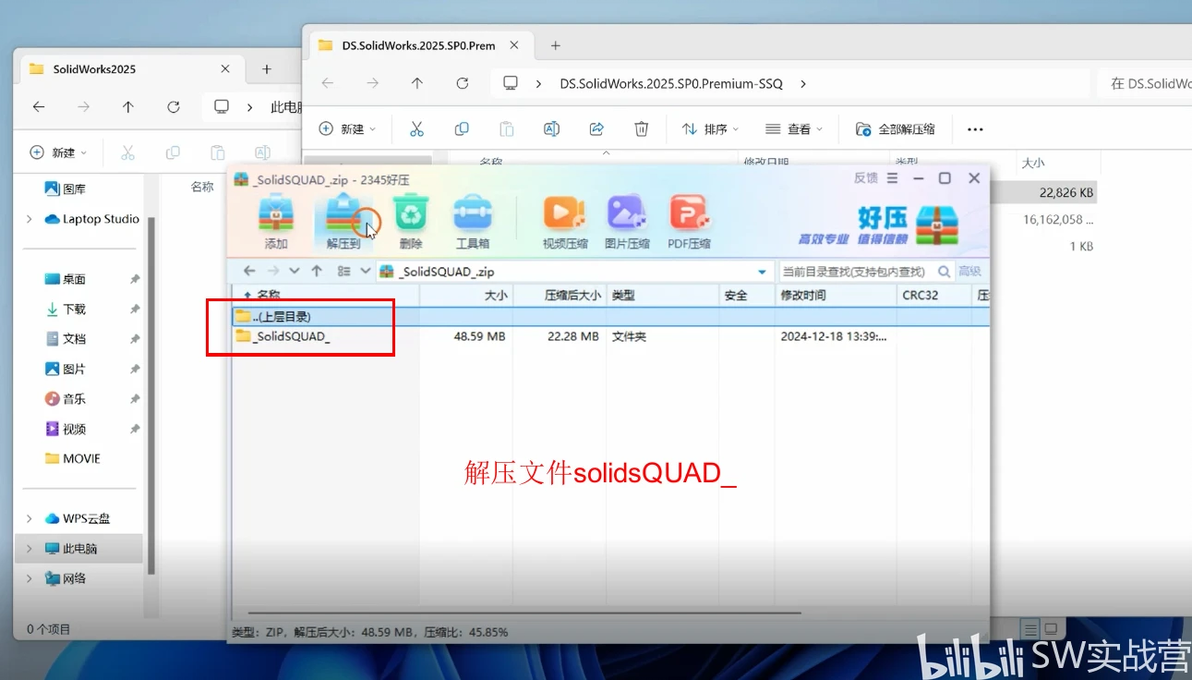Viewport: 1192px width, 680px height.
Task: Launch the 图片压缩 image compression tool
Action: 627,221
